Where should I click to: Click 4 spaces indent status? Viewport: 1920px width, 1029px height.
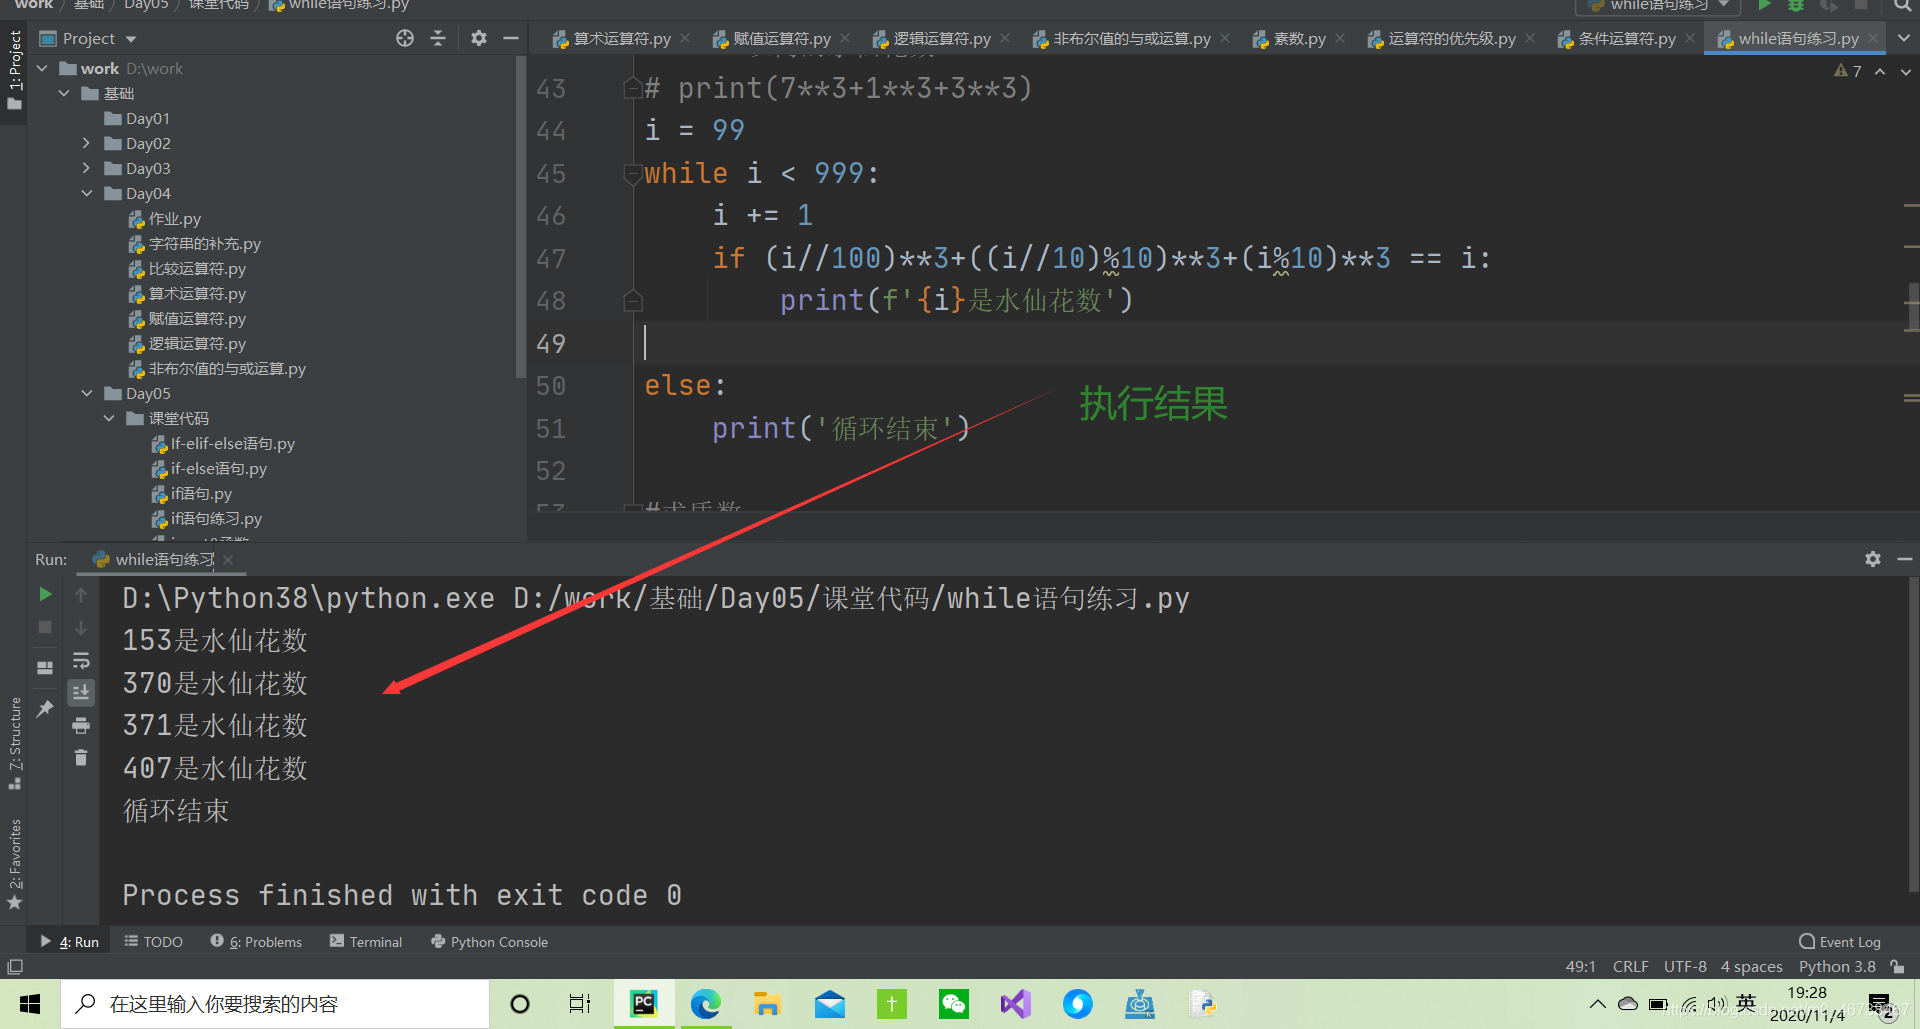click(x=1751, y=967)
